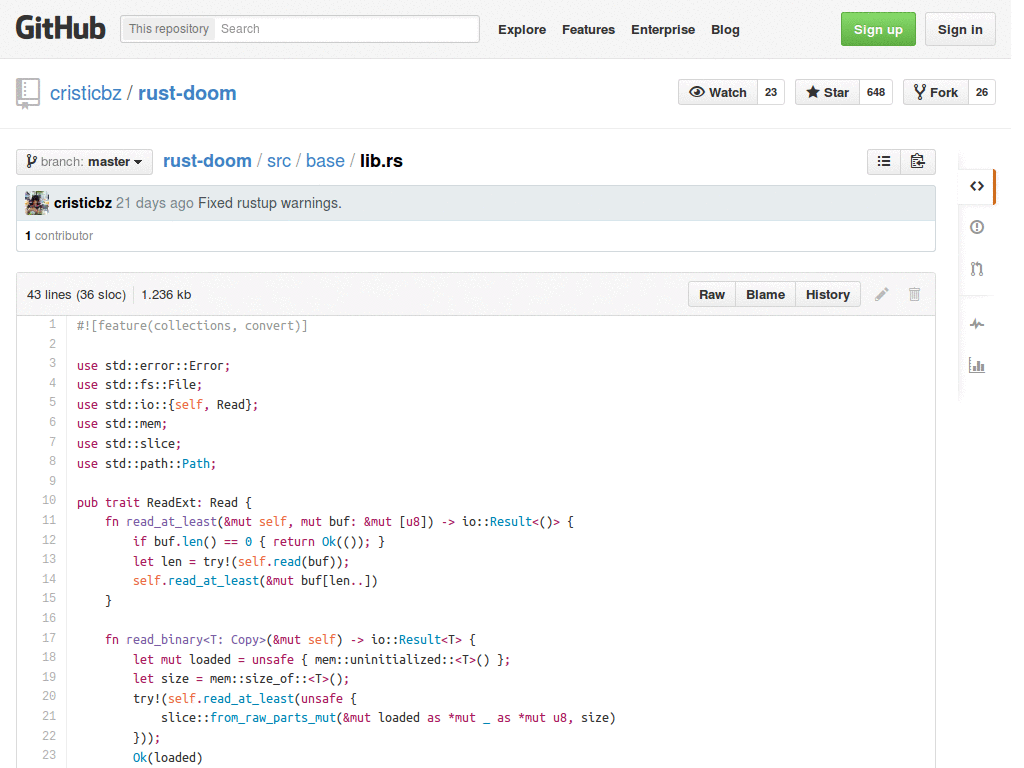Open cristicbz owner link in title

pos(86,93)
